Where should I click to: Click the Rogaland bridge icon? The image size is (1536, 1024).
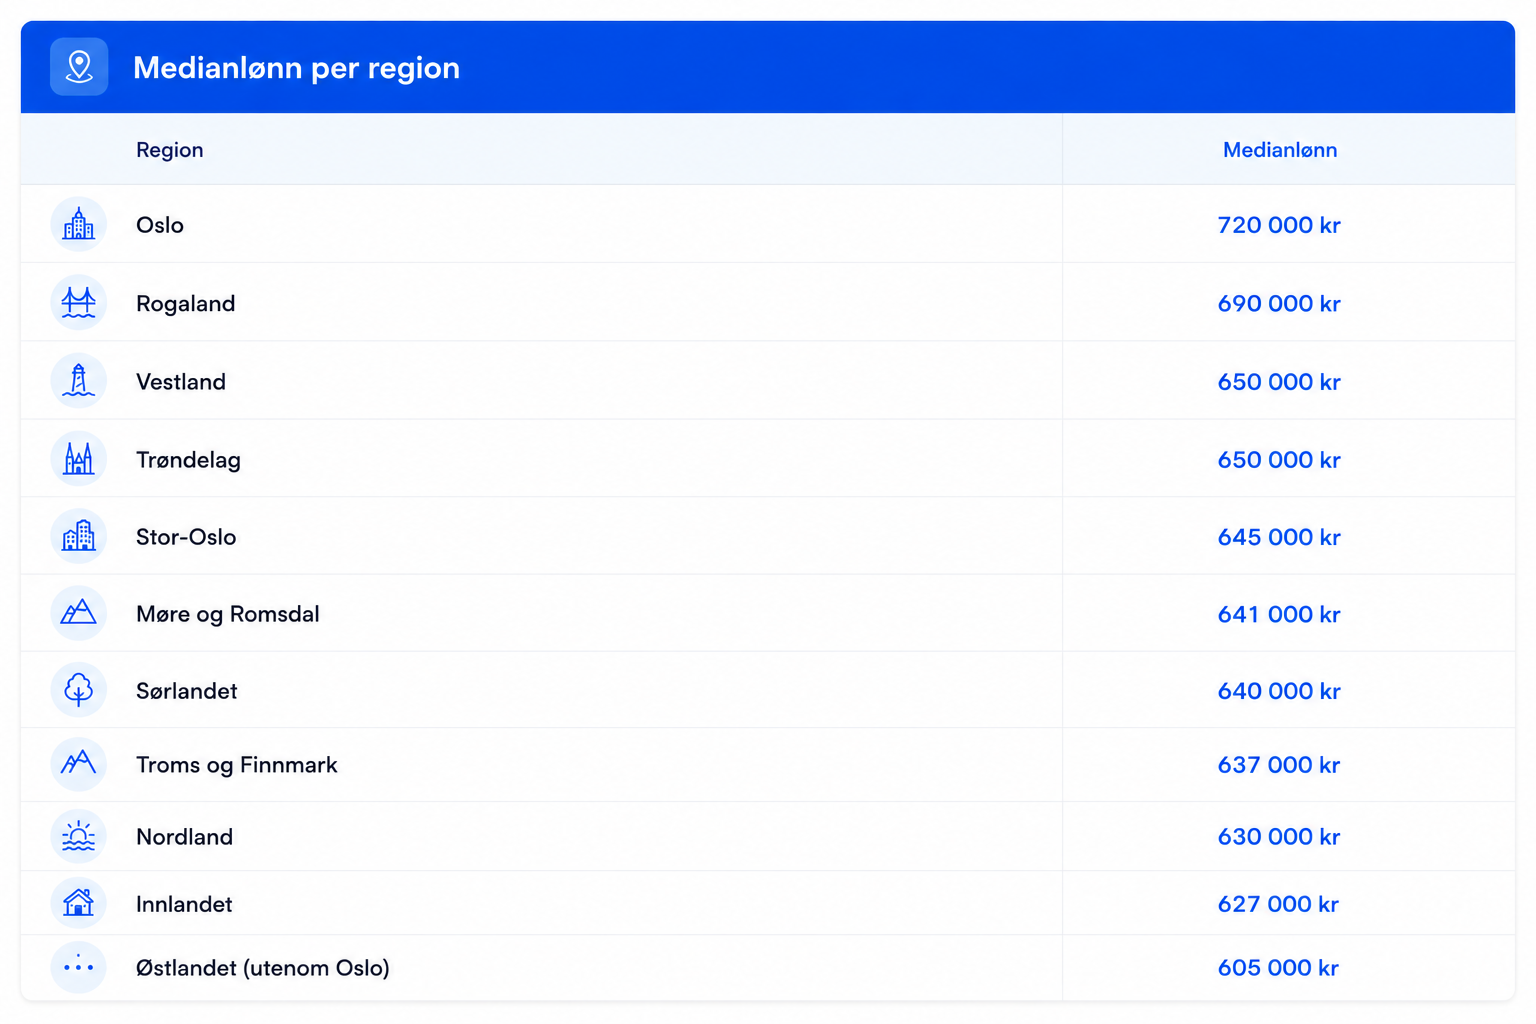(x=79, y=302)
